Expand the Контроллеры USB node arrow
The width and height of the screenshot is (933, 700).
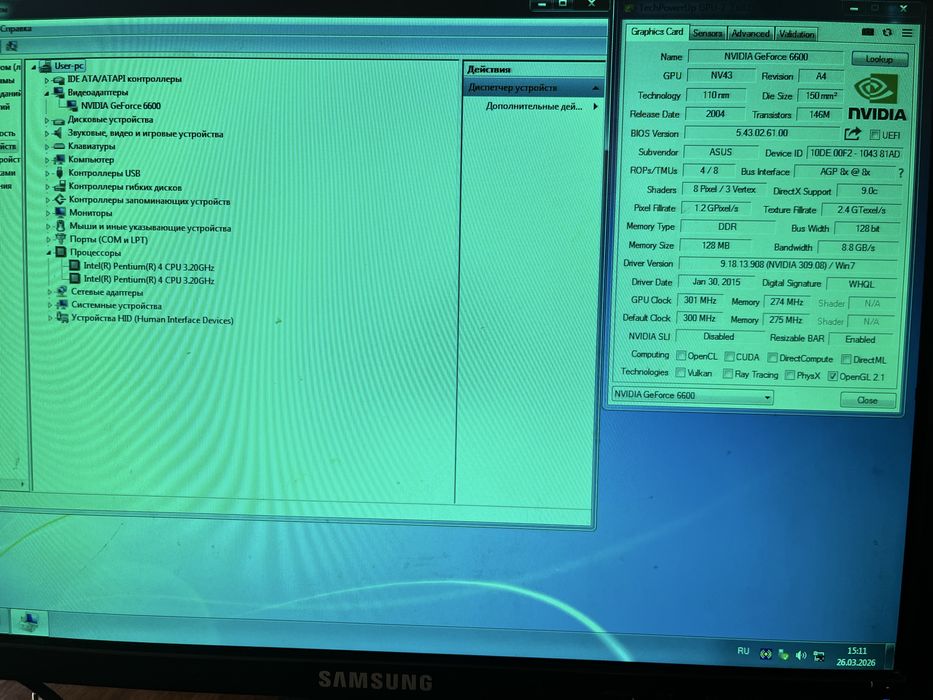coord(48,174)
